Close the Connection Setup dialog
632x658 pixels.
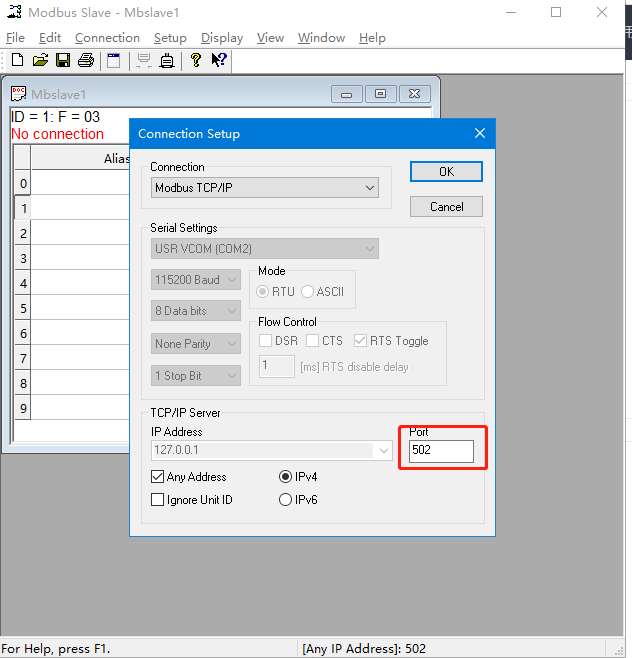click(x=480, y=134)
